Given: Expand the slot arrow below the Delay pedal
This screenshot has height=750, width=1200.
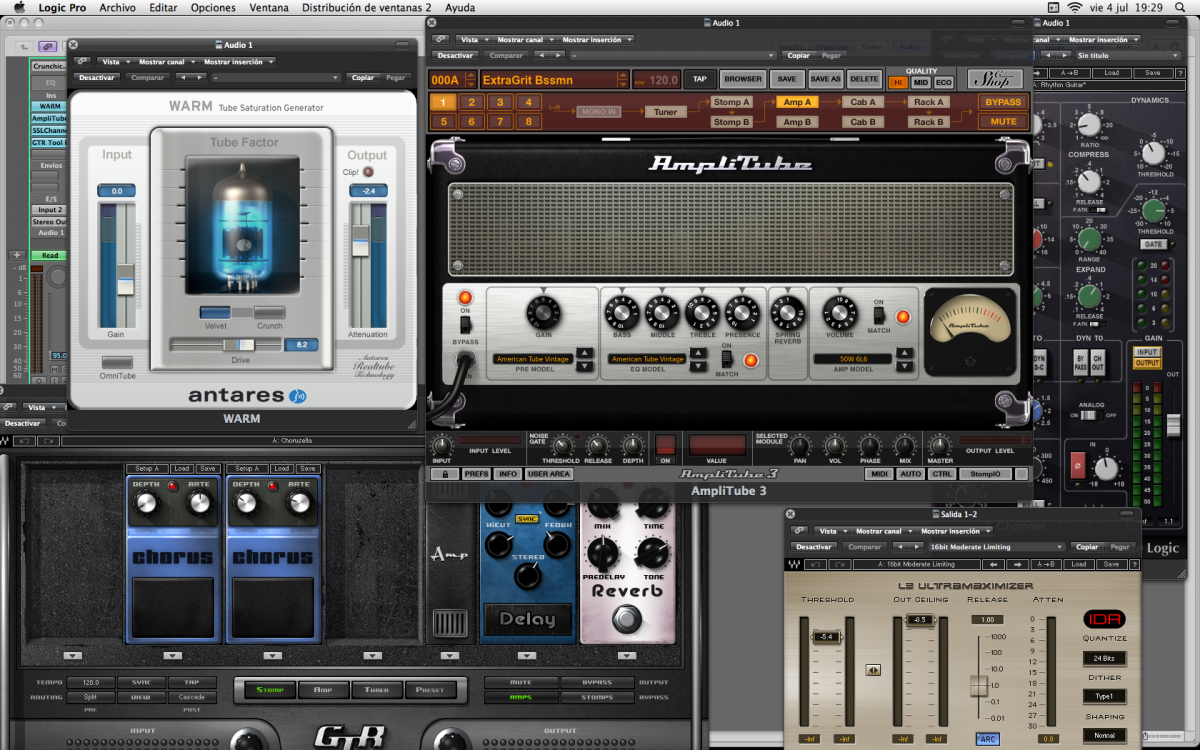Looking at the screenshot, I should pos(528,655).
